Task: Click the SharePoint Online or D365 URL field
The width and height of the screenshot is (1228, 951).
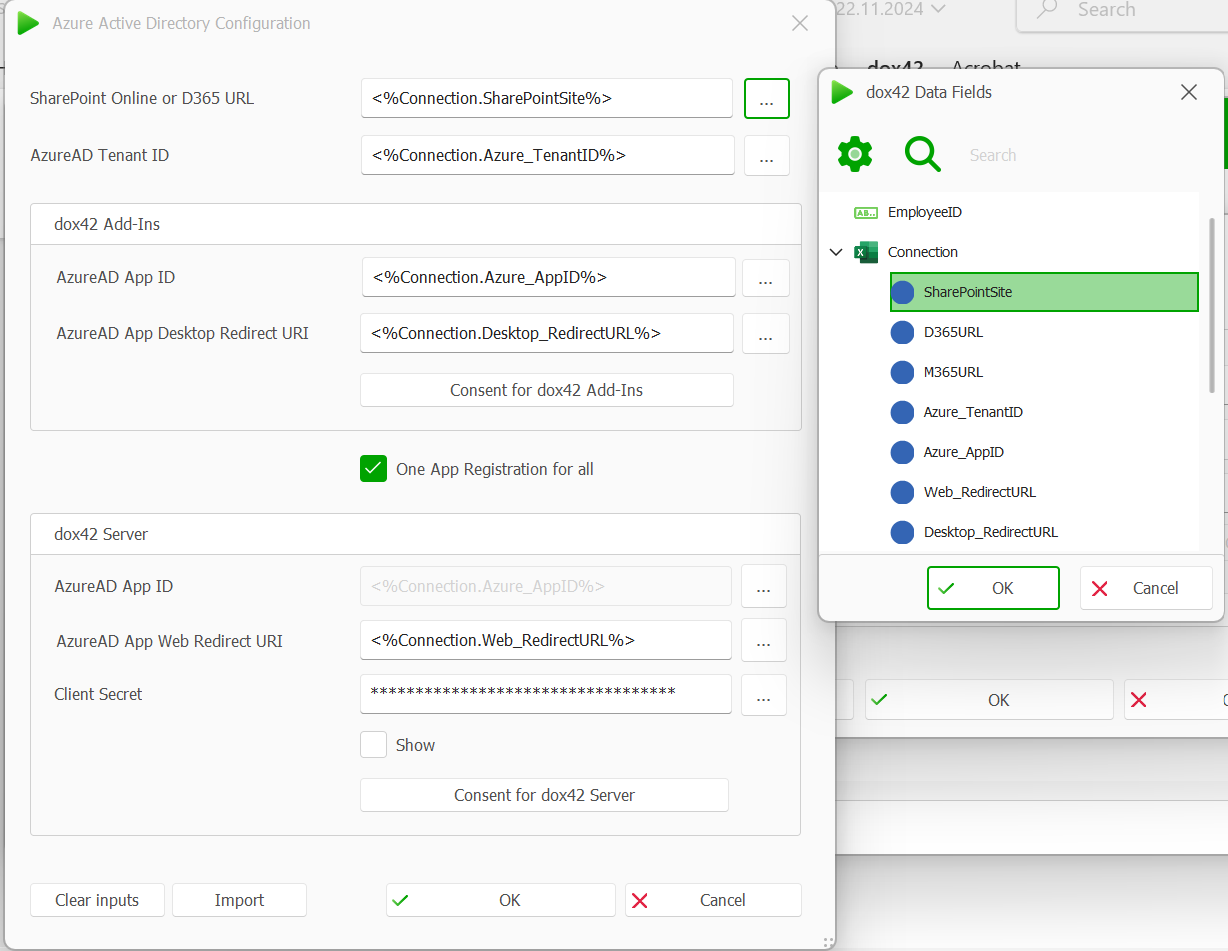Action: coord(547,98)
